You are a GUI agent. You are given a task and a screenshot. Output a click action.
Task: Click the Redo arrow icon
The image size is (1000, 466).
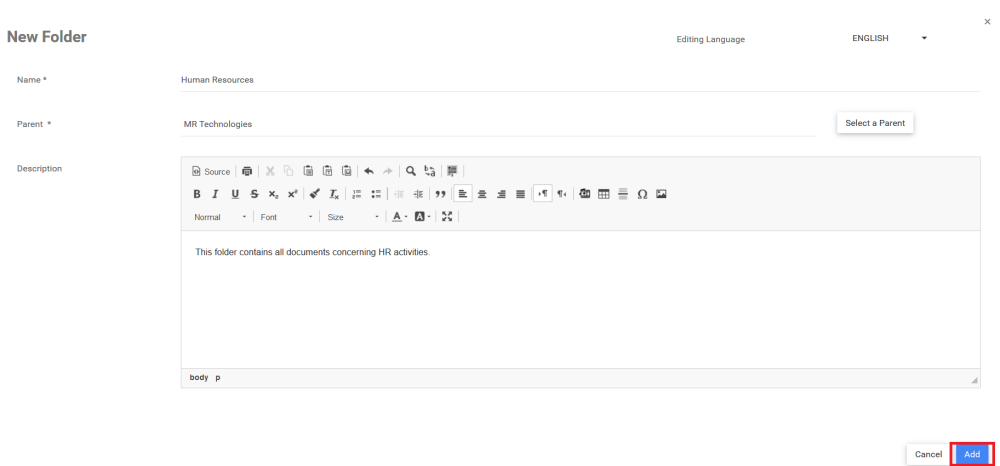(x=387, y=171)
